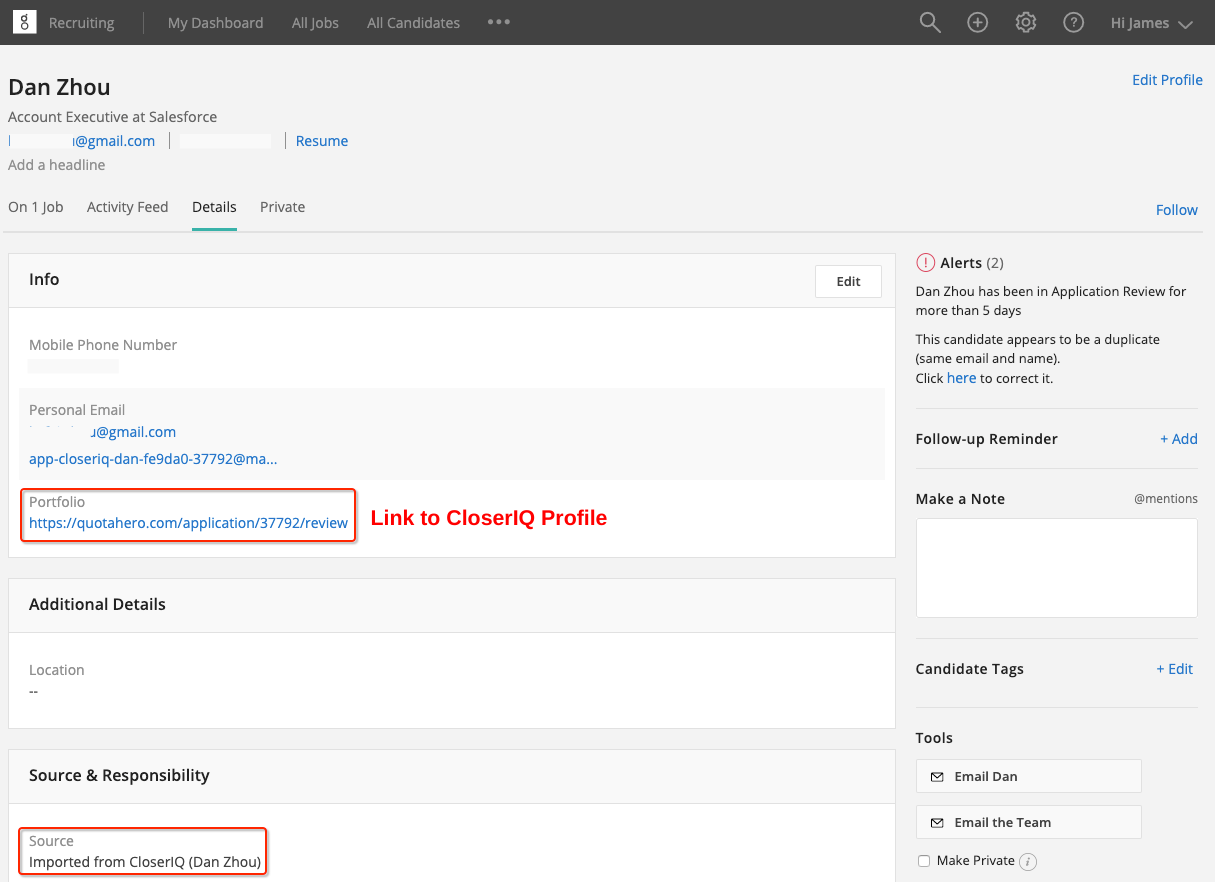Open the search magnifier icon
Image resolution: width=1215 pixels, height=882 pixels.
[x=930, y=23]
